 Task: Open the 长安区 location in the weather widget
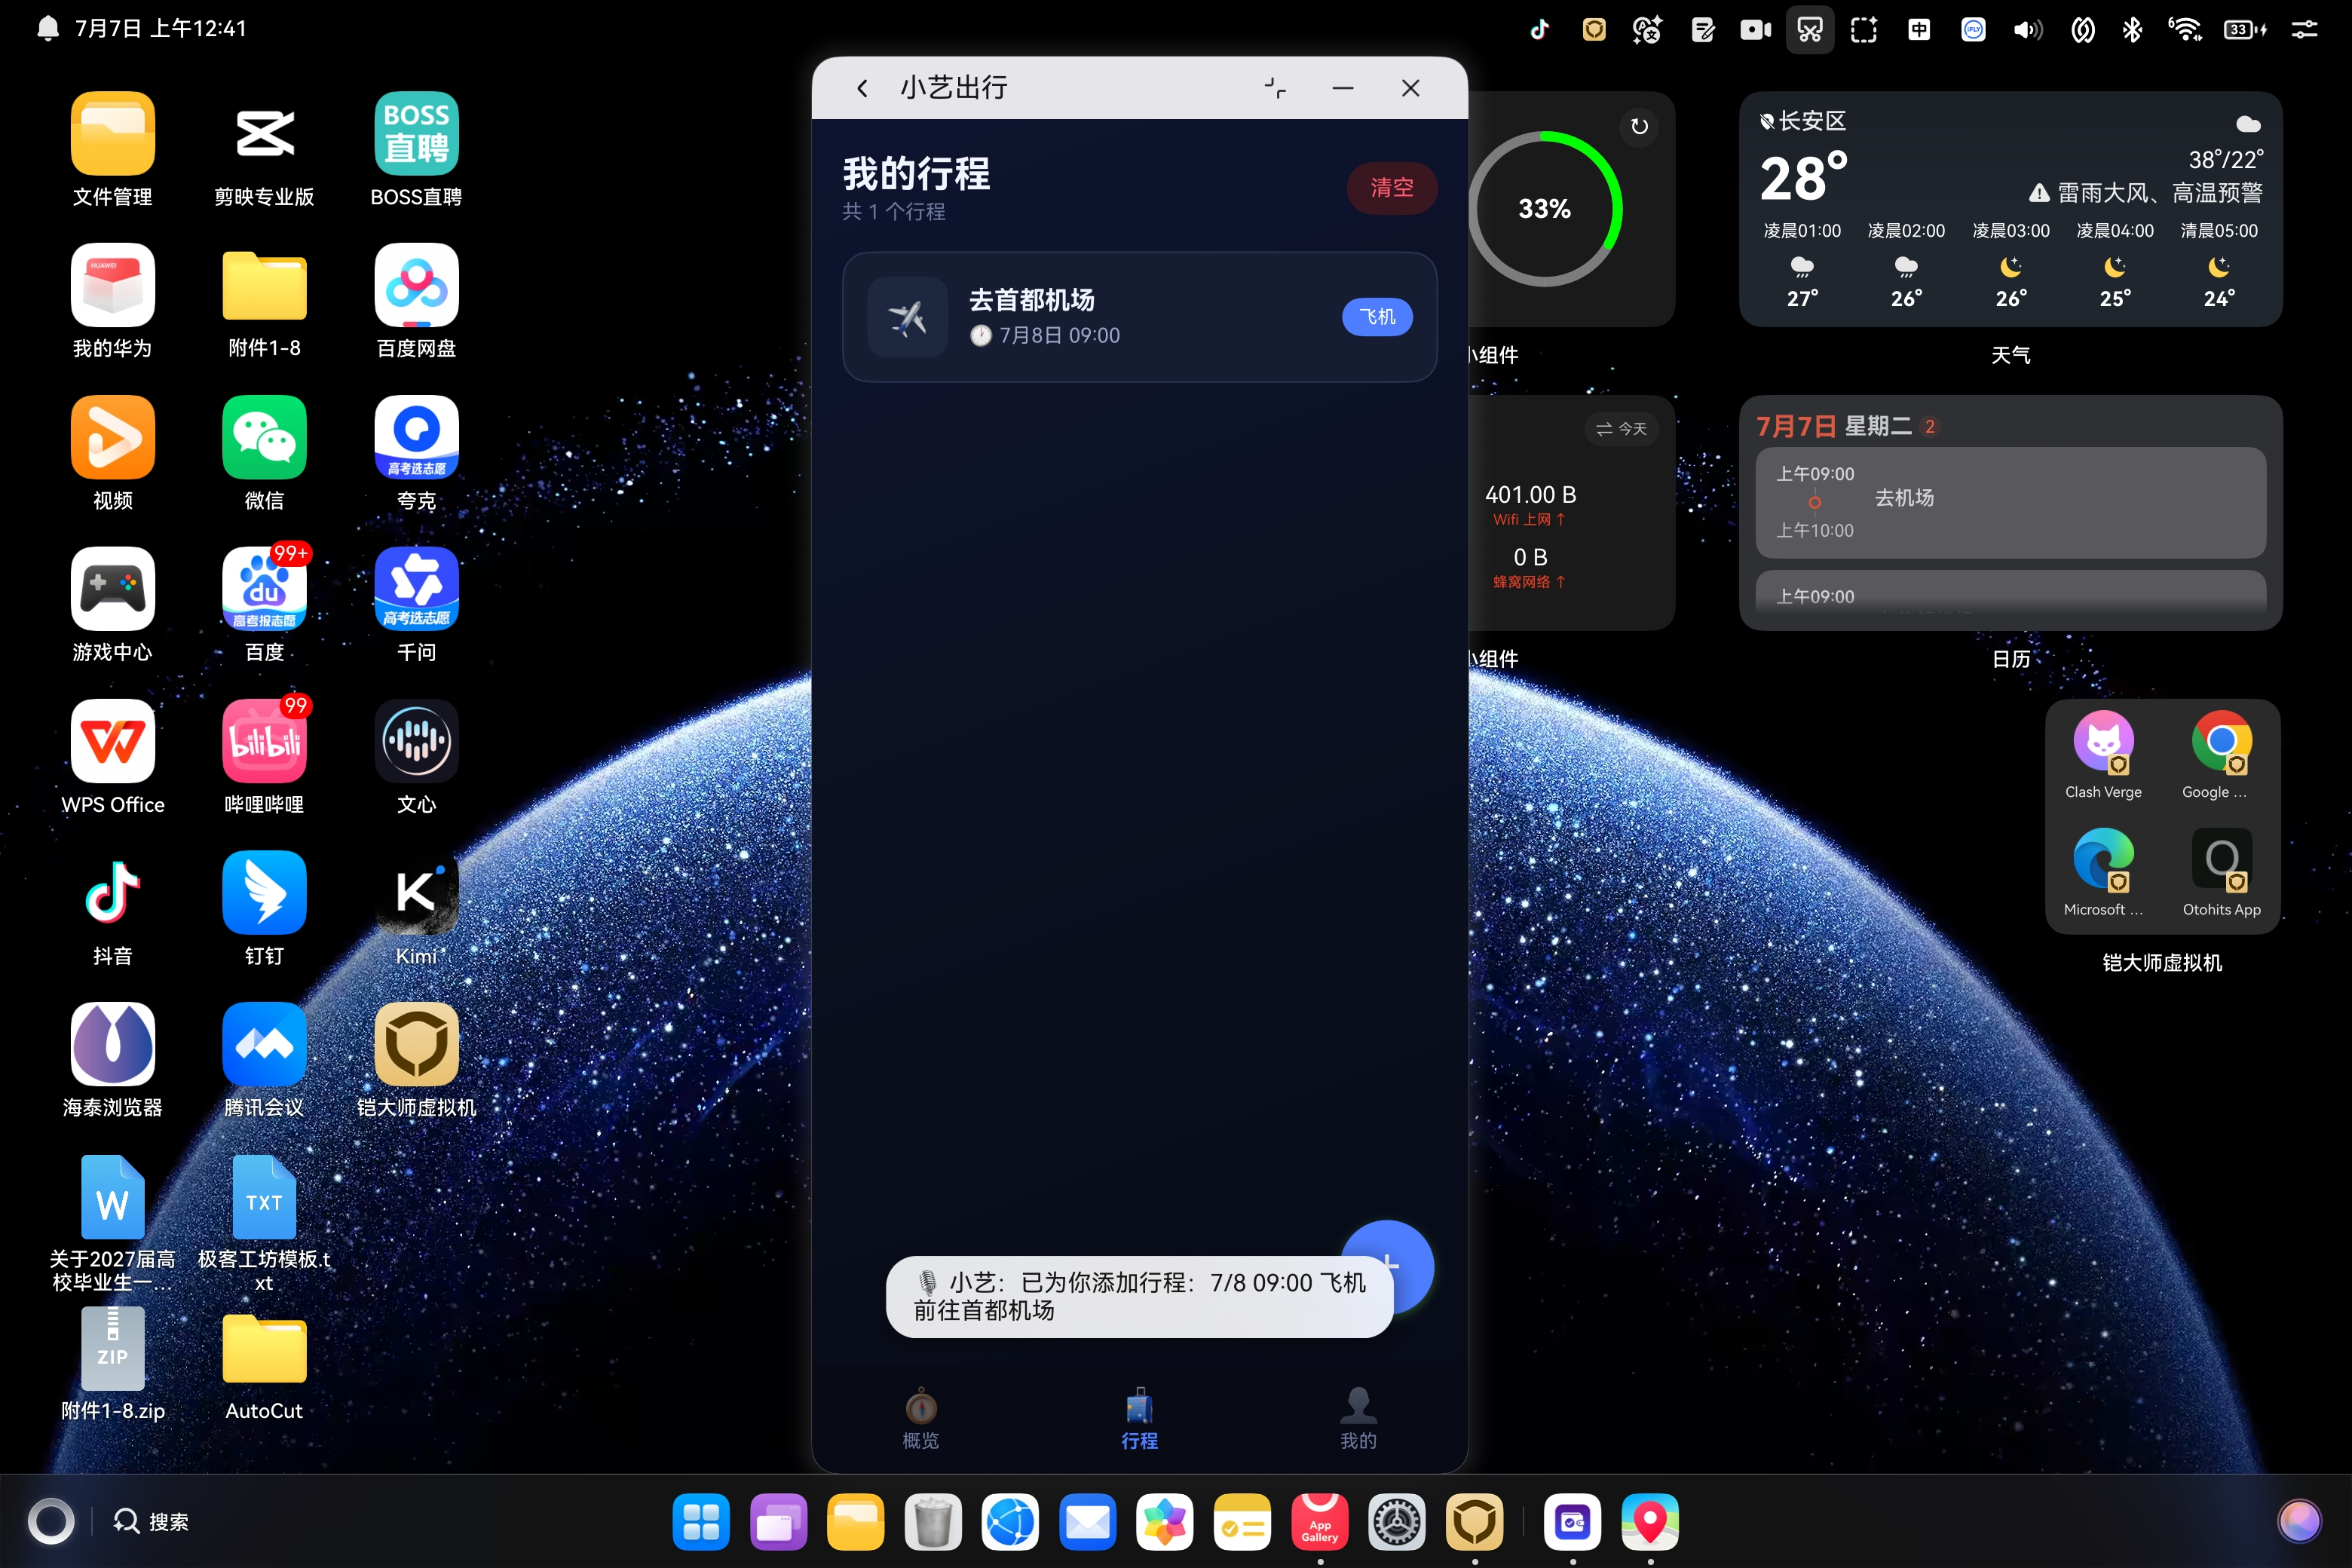coord(1802,121)
